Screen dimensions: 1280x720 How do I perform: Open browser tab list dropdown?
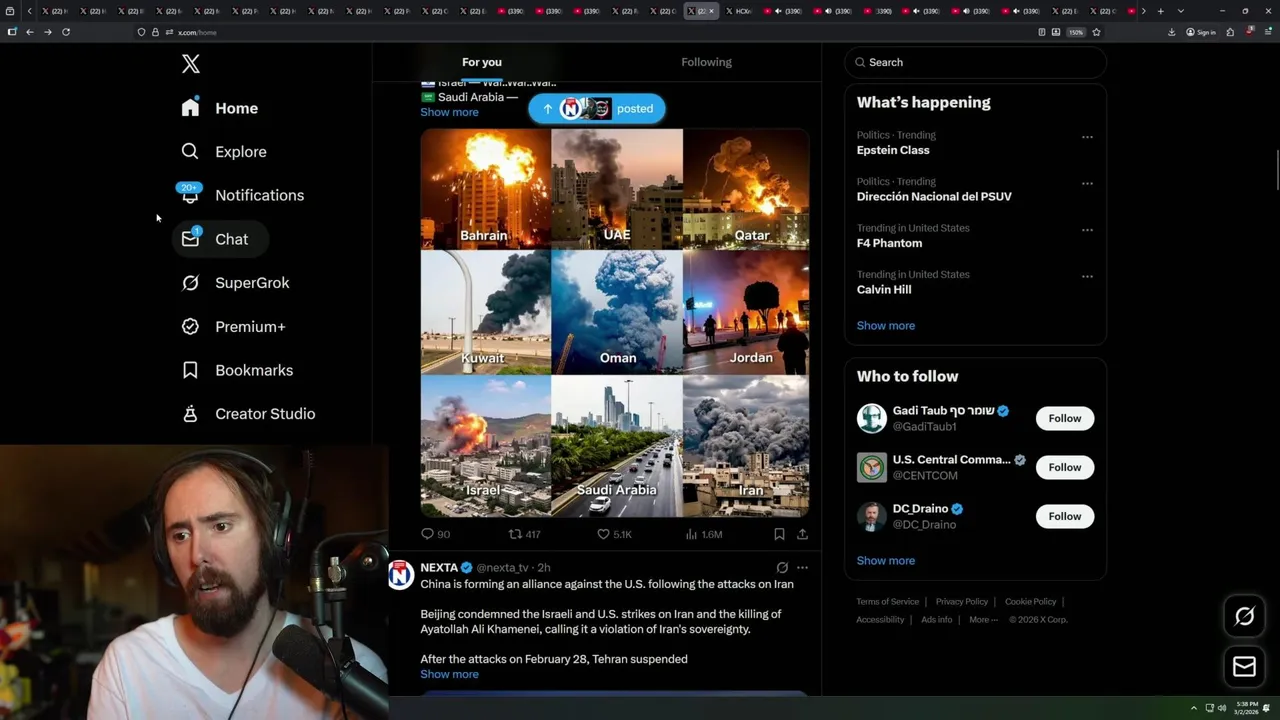point(1181,11)
